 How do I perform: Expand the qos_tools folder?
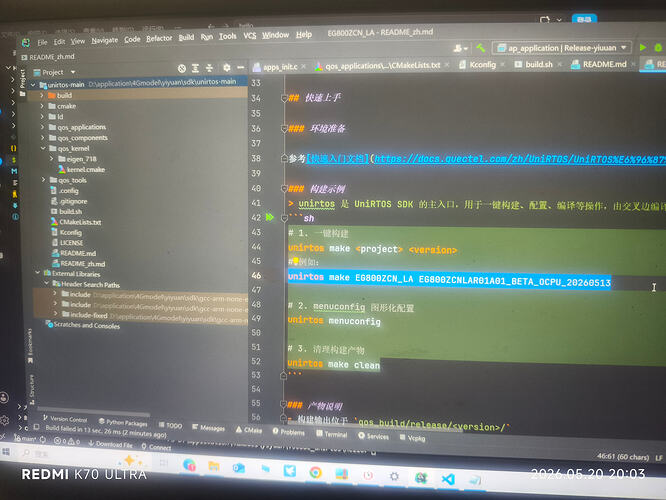click(x=43, y=180)
